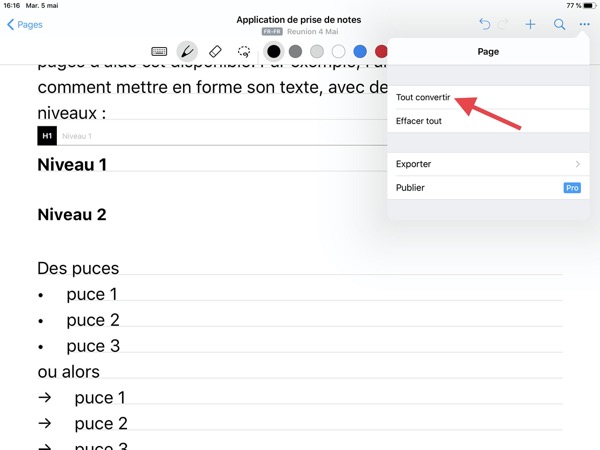Click the add plus icon
Image resolution: width=600 pixels, height=450 pixels.
tap(531, 24)
